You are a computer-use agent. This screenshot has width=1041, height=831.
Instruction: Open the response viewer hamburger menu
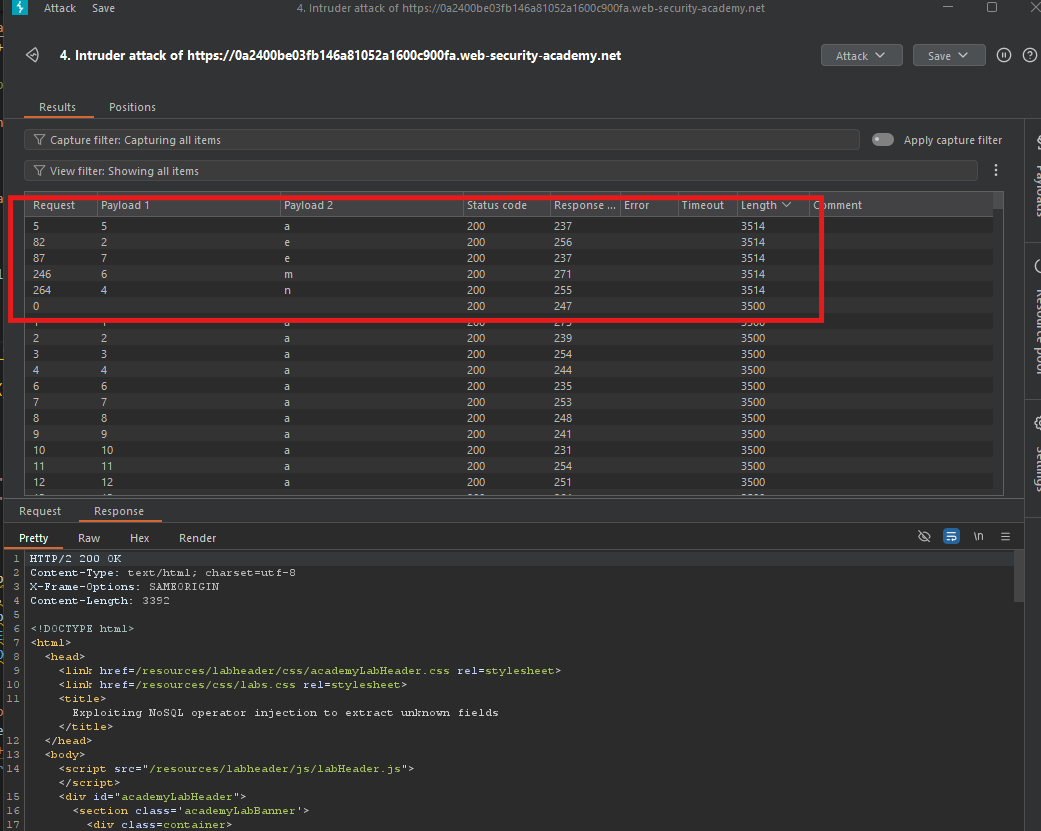point(1006,536)
